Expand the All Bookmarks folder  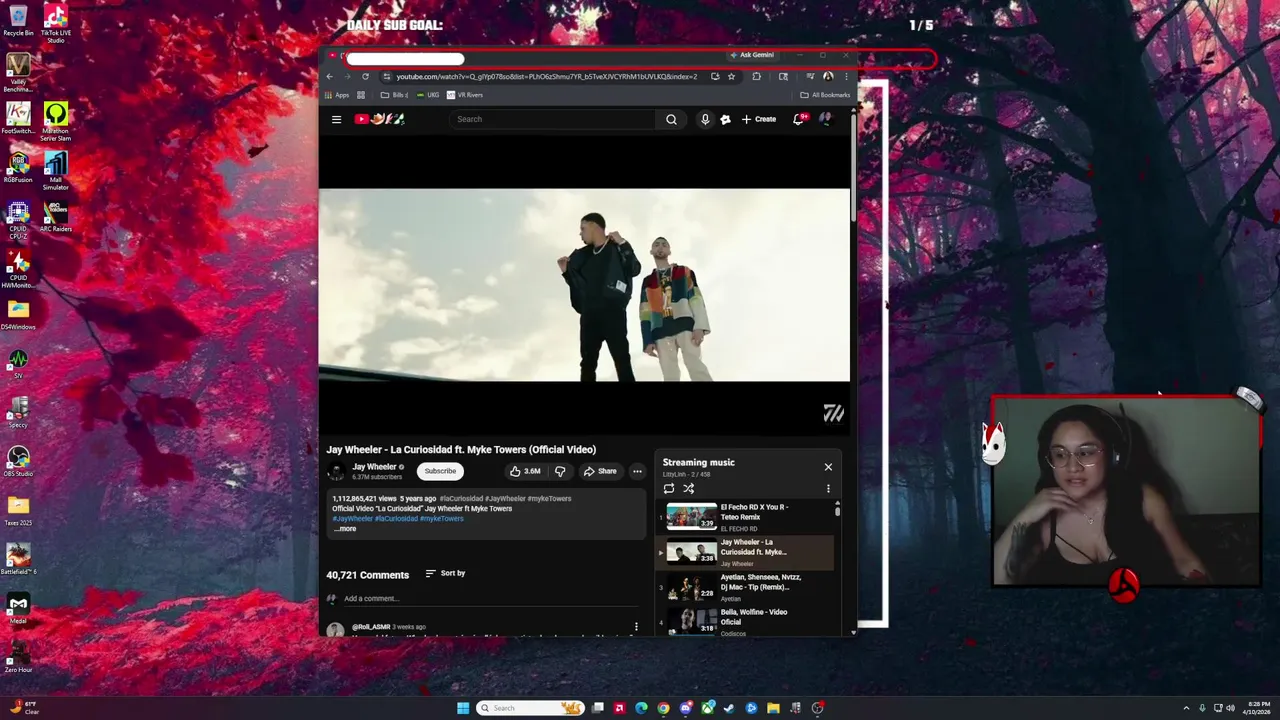[825, 95]
